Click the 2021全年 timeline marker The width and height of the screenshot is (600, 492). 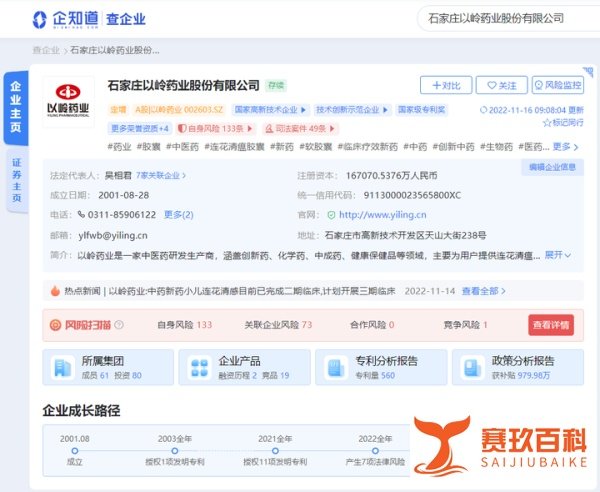tap(275, 451)
